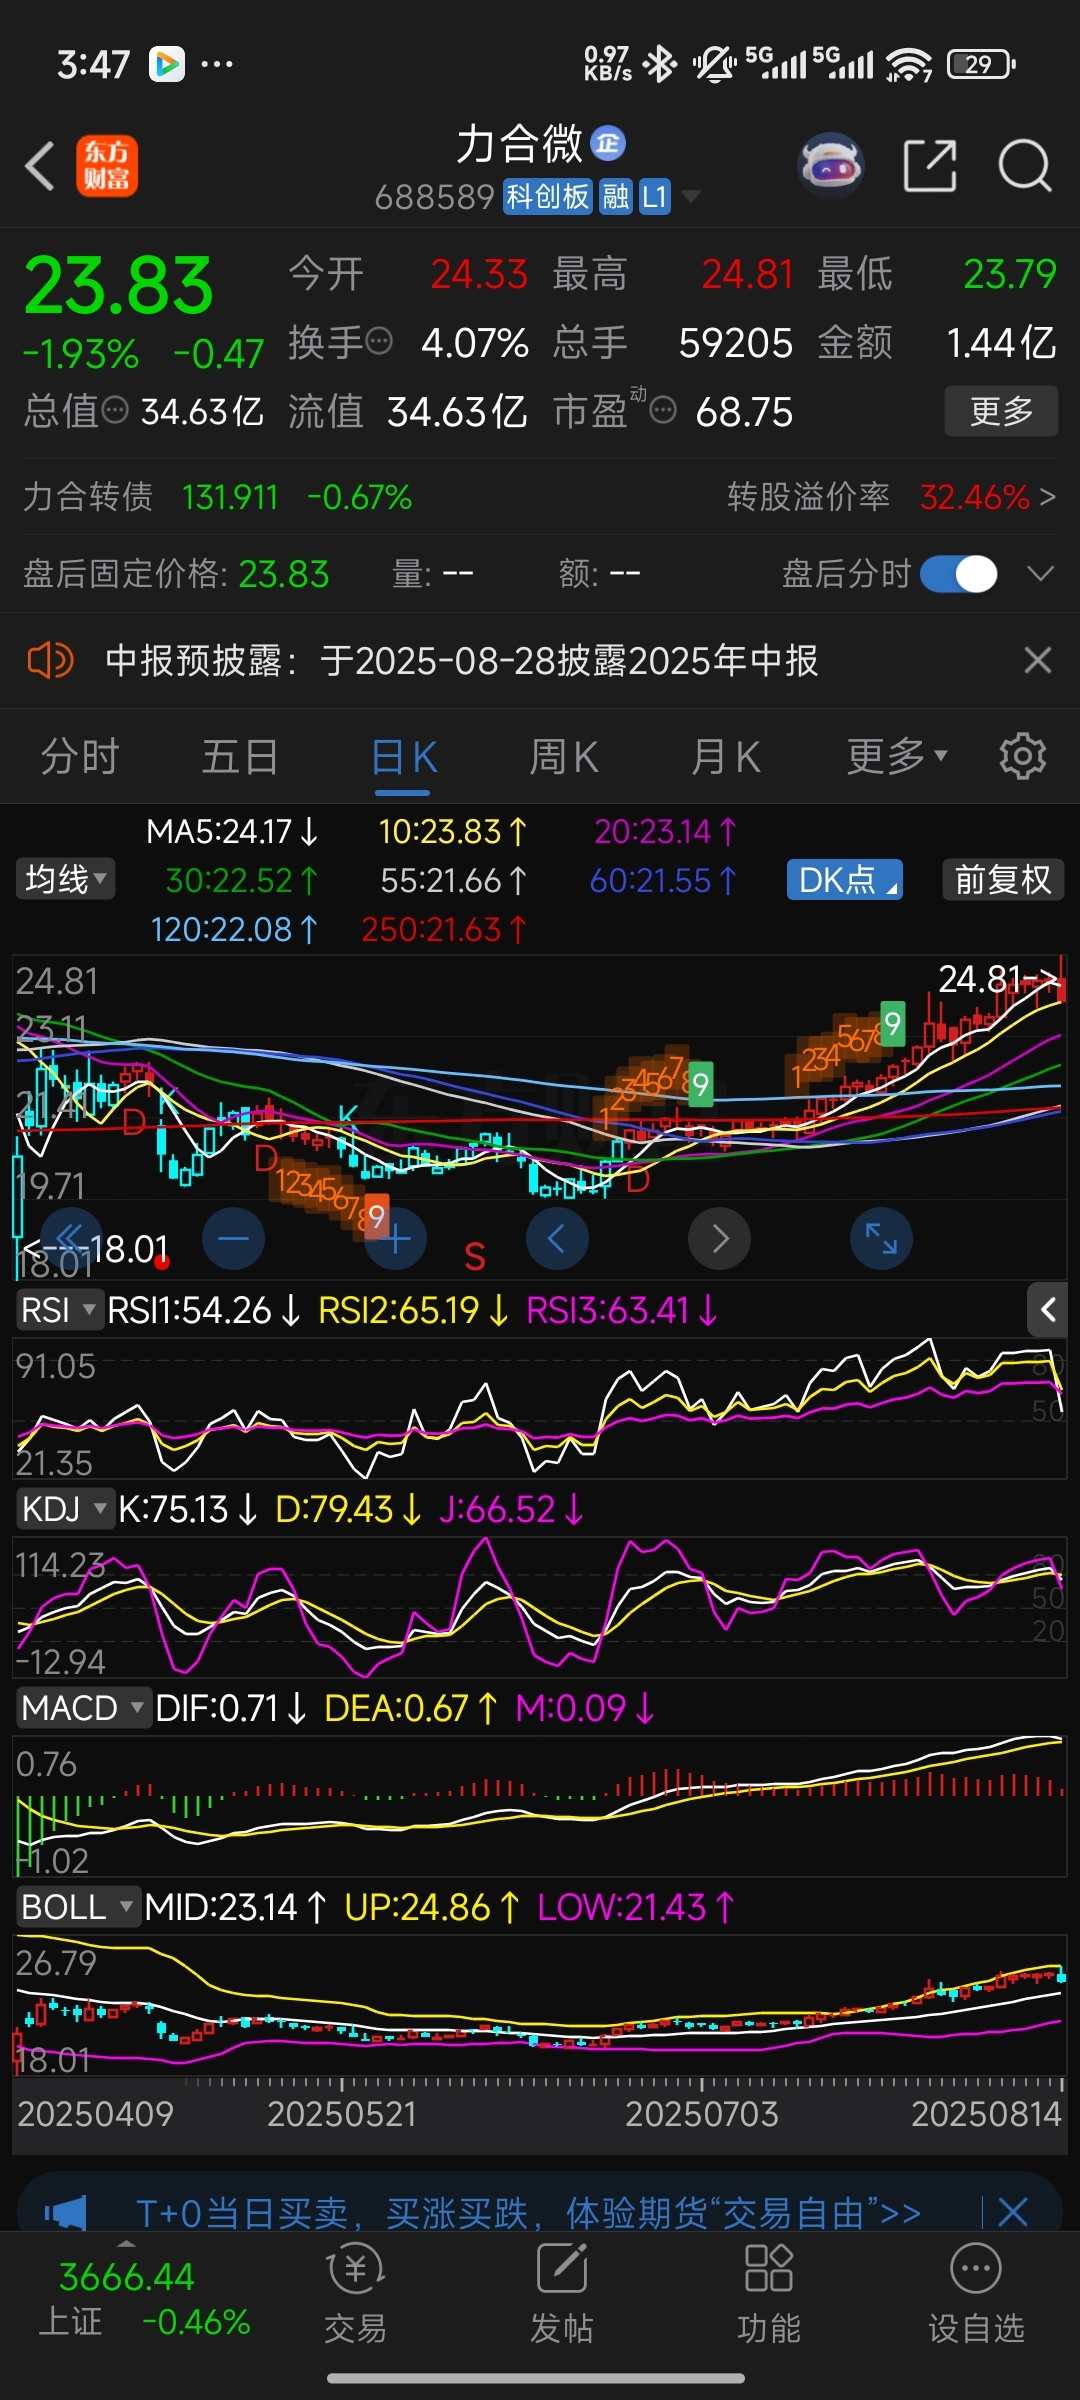1080x2400 pixels.
Task: Tap 最高 value 24.81
Action: [748, 274]
